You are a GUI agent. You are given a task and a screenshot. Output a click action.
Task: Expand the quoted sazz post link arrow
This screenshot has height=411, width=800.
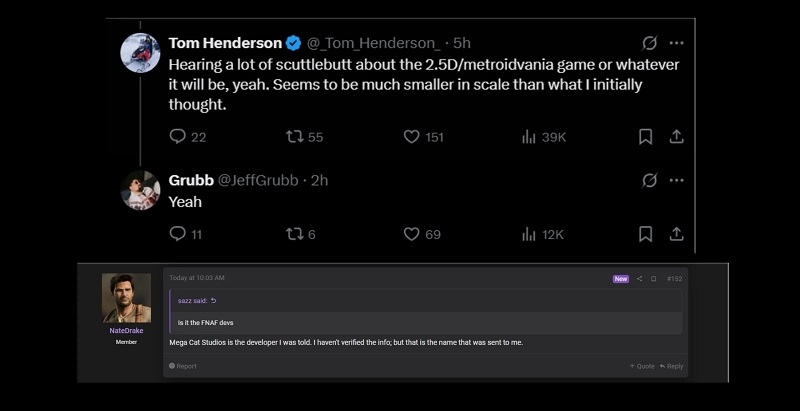(x=213, y=300)
